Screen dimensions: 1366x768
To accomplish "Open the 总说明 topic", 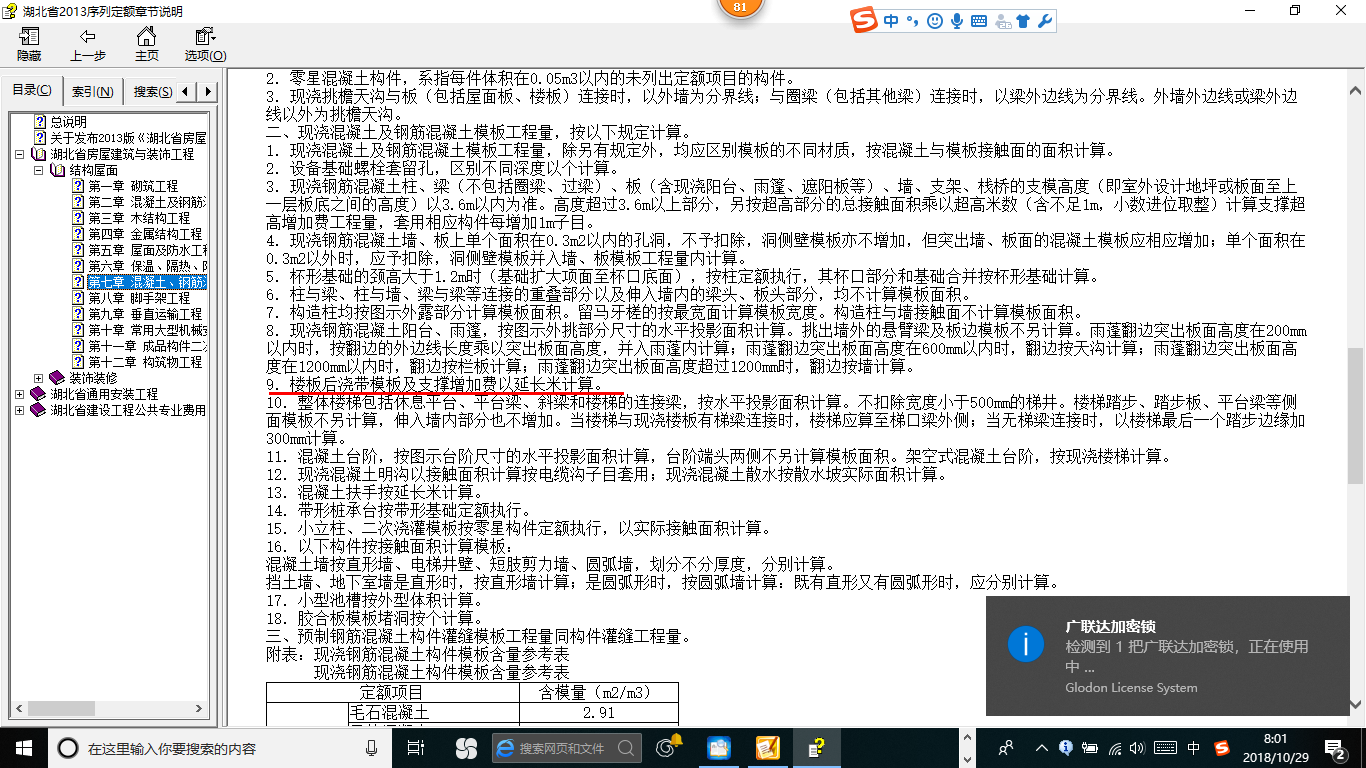I will pyautogui.click(x=68, y=122).
